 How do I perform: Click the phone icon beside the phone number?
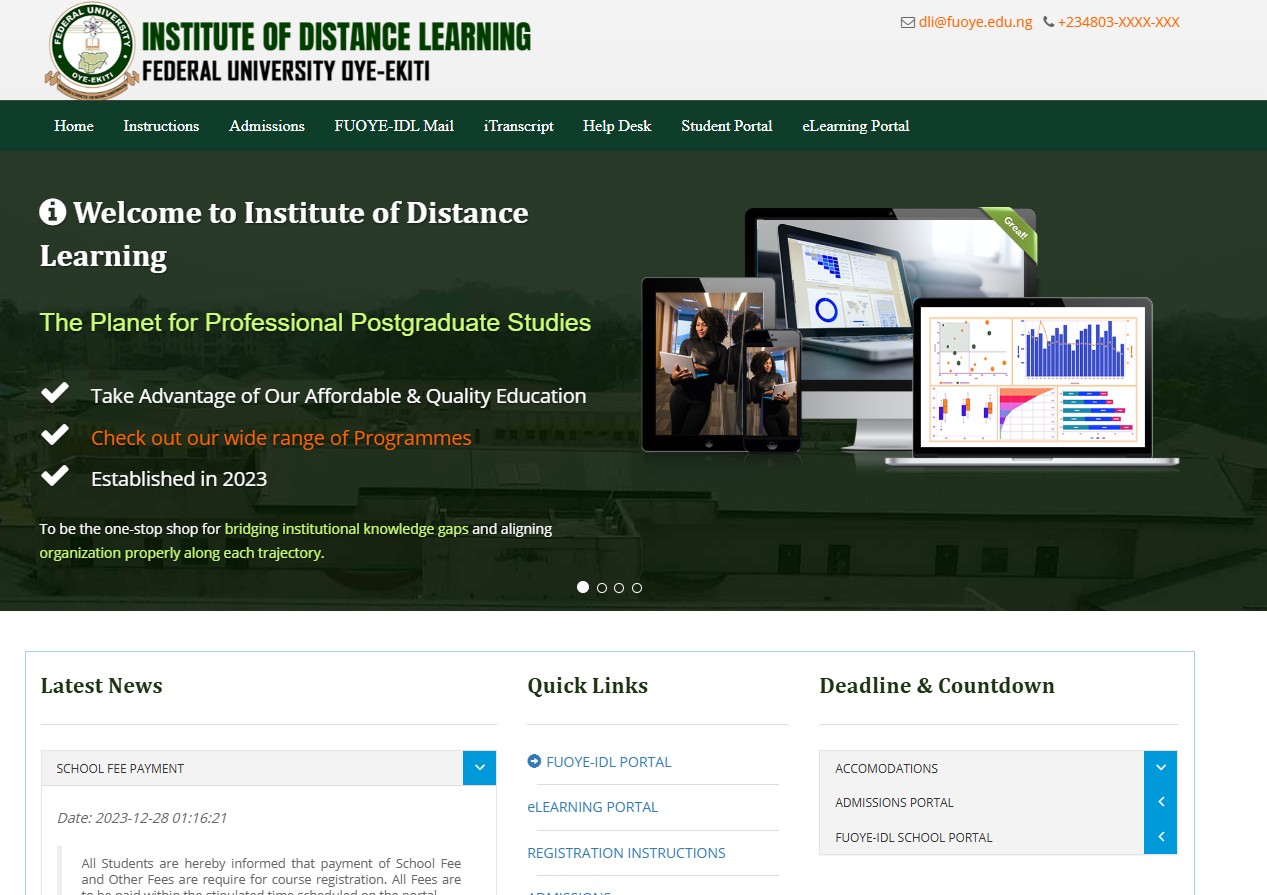(x=1048, y=22)
